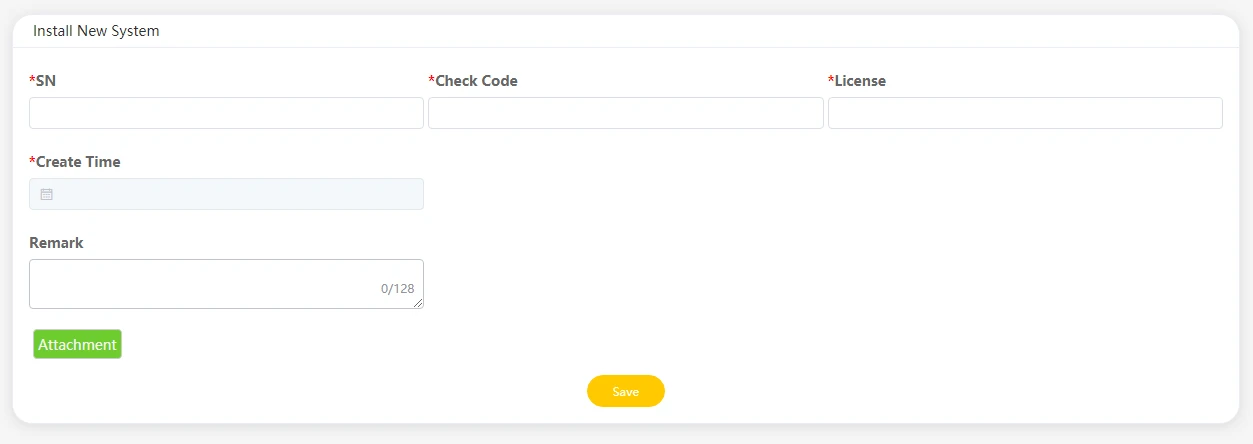Click the Install New System panel title
Image resolution: width=1253 pixels, height=444 pixels.
(x=96, y=31)
